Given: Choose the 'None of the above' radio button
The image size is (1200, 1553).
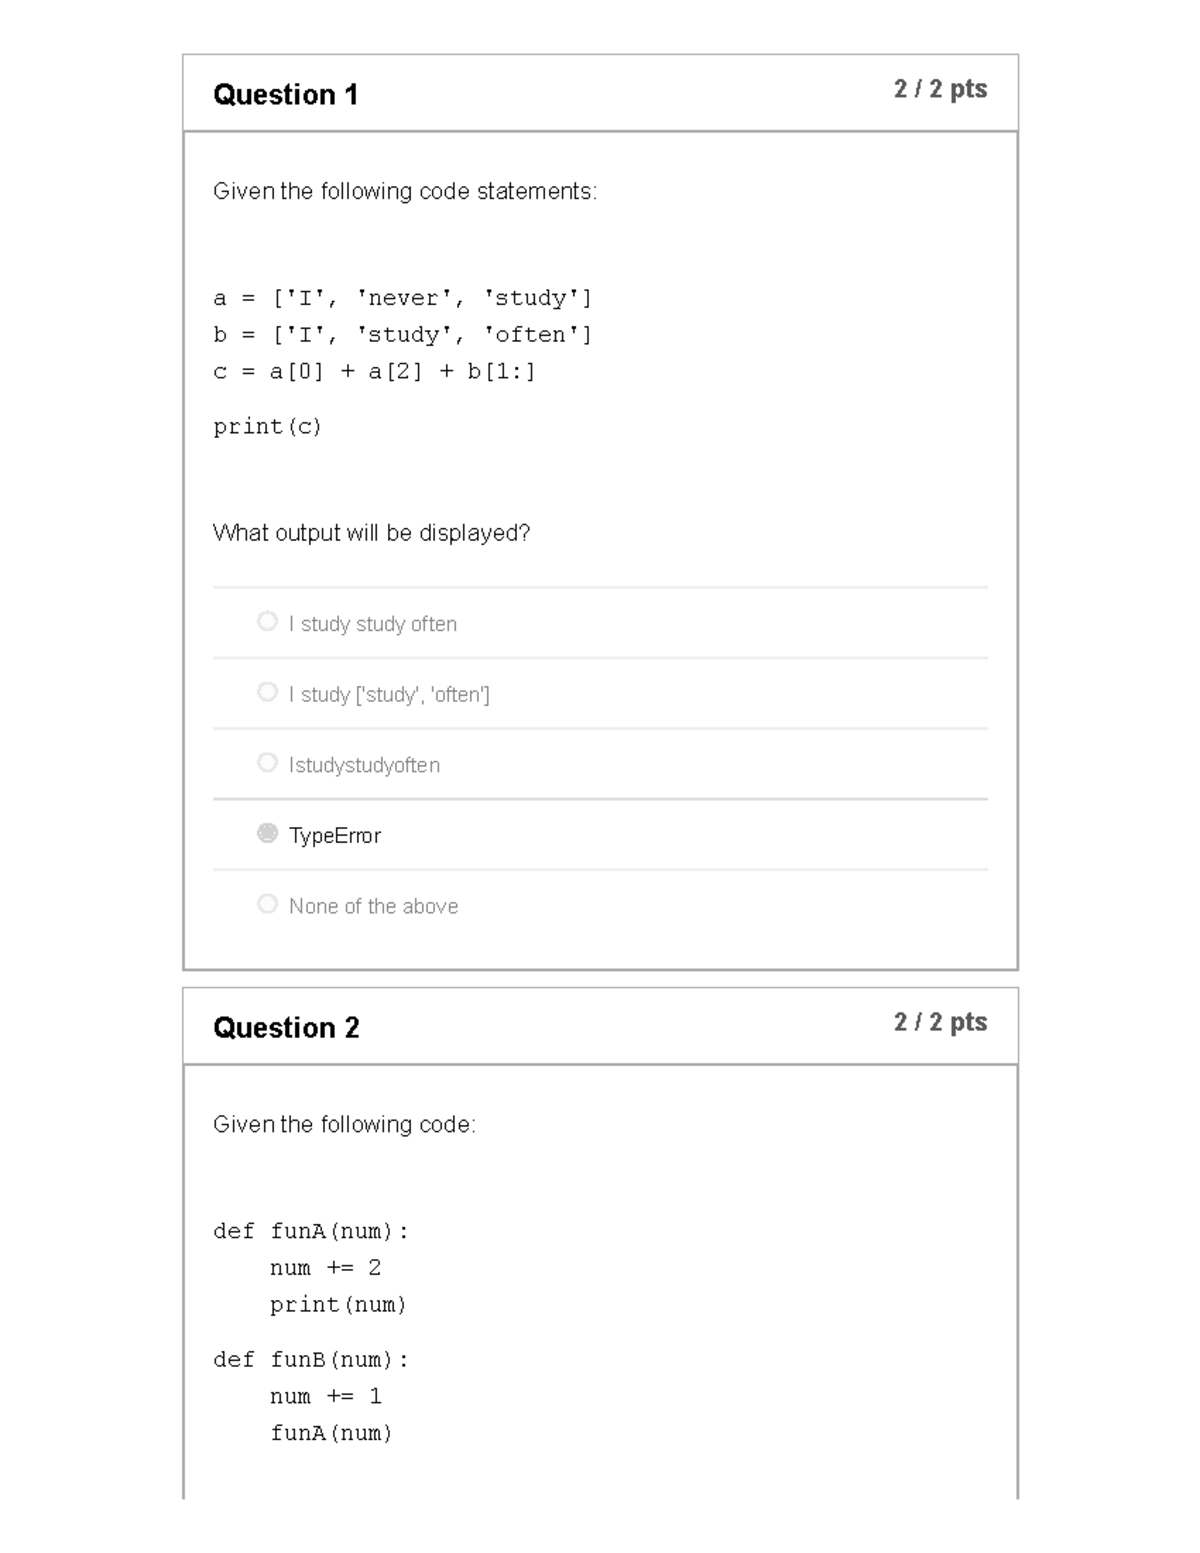Looking at the screenshot, I should pos(267,904).
